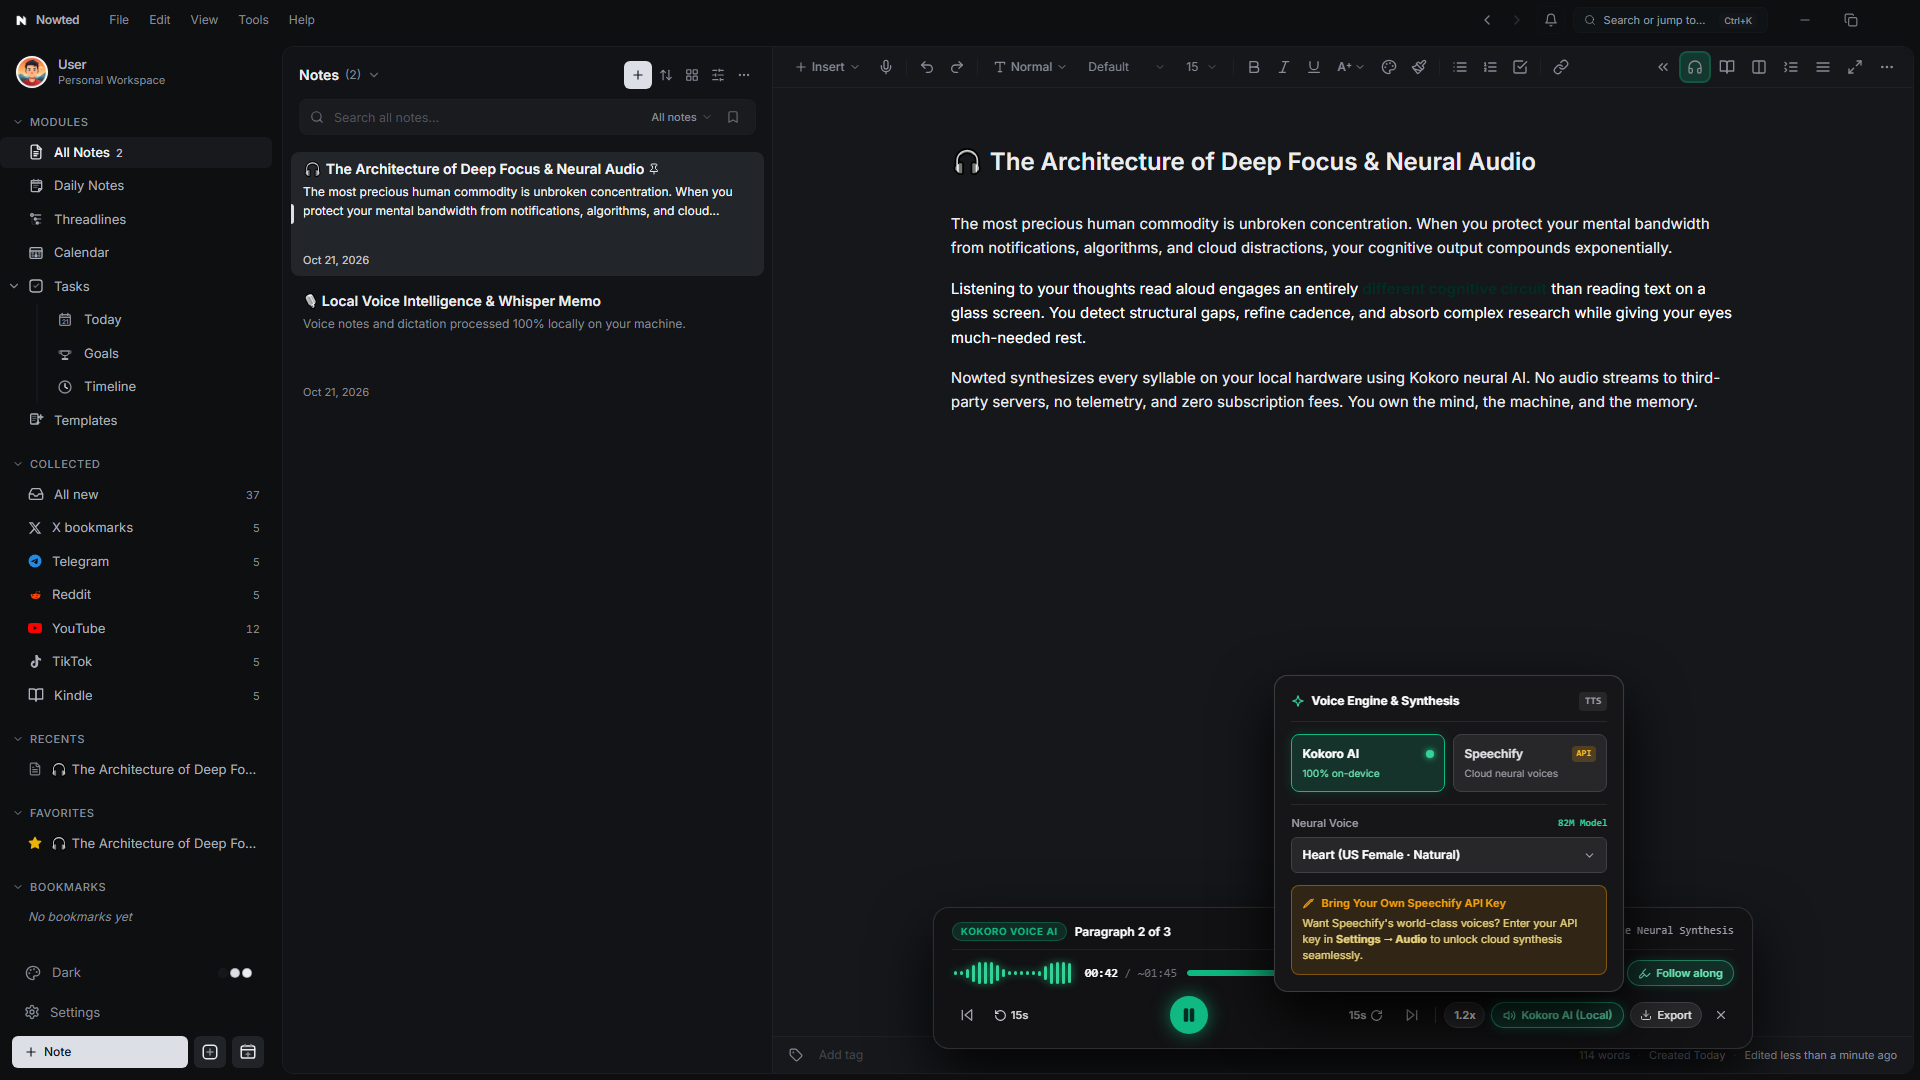1920x1080 pixels.
Task: Insert a hyperlink with link icon
Action: (1561, 67)
